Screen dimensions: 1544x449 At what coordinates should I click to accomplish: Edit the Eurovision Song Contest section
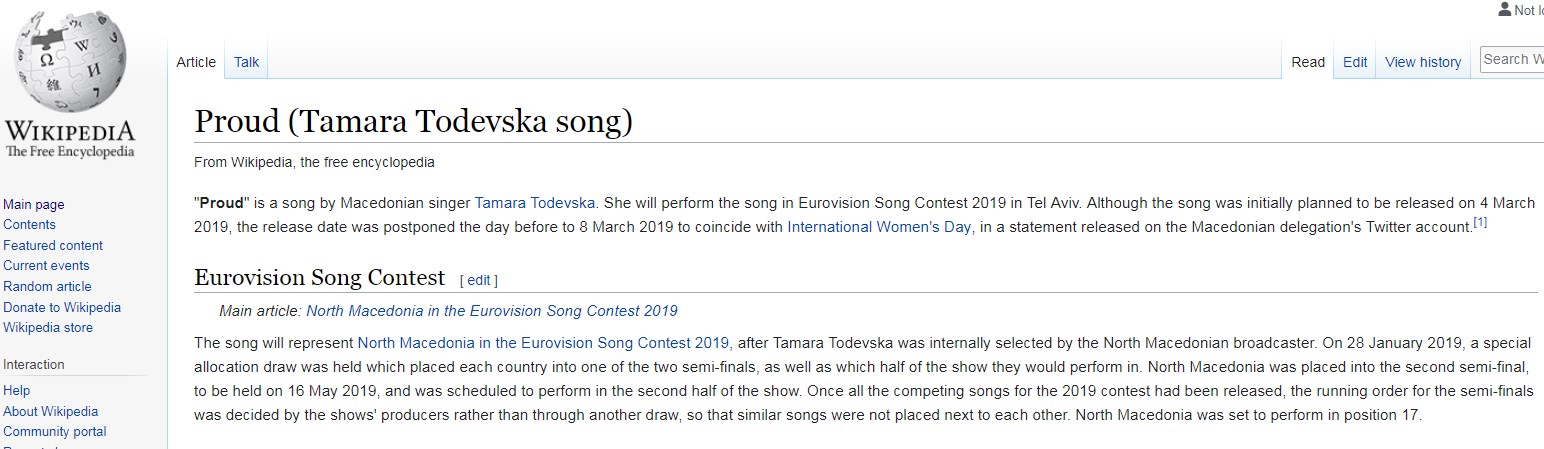coord(479,280)
